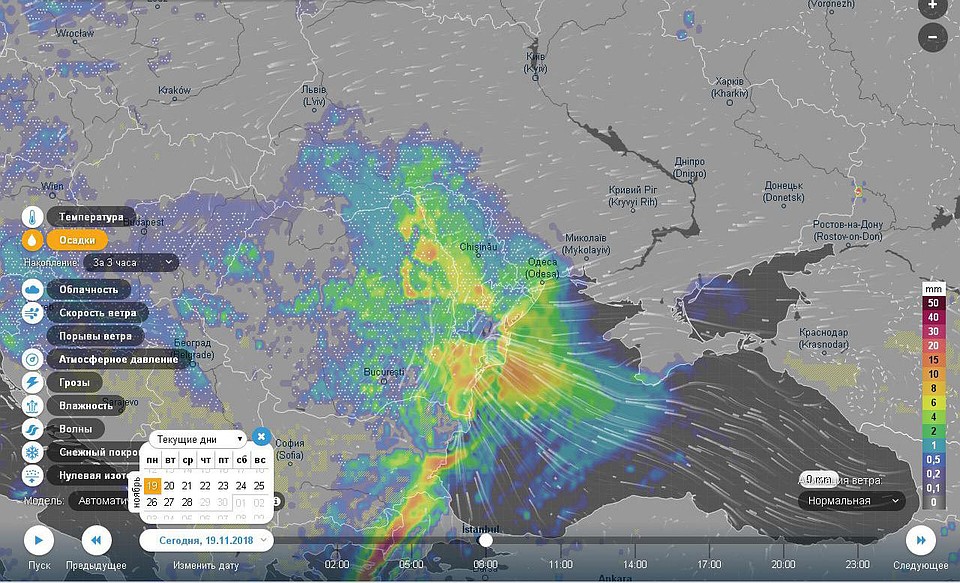Click the Дніпро (Dnipro) city label

coord(689,168)
